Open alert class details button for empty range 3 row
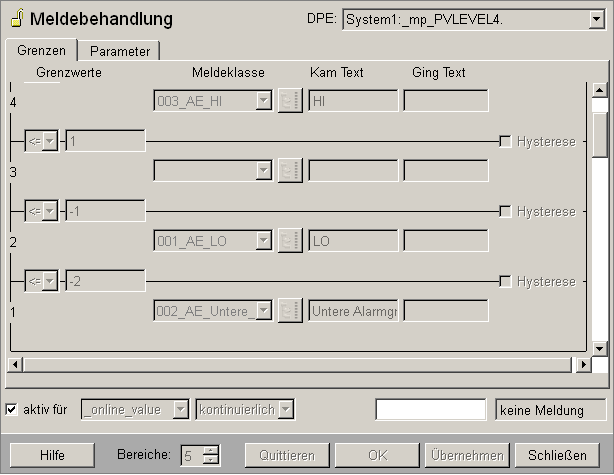Screen dimensions: 614x475 (290, 170)
